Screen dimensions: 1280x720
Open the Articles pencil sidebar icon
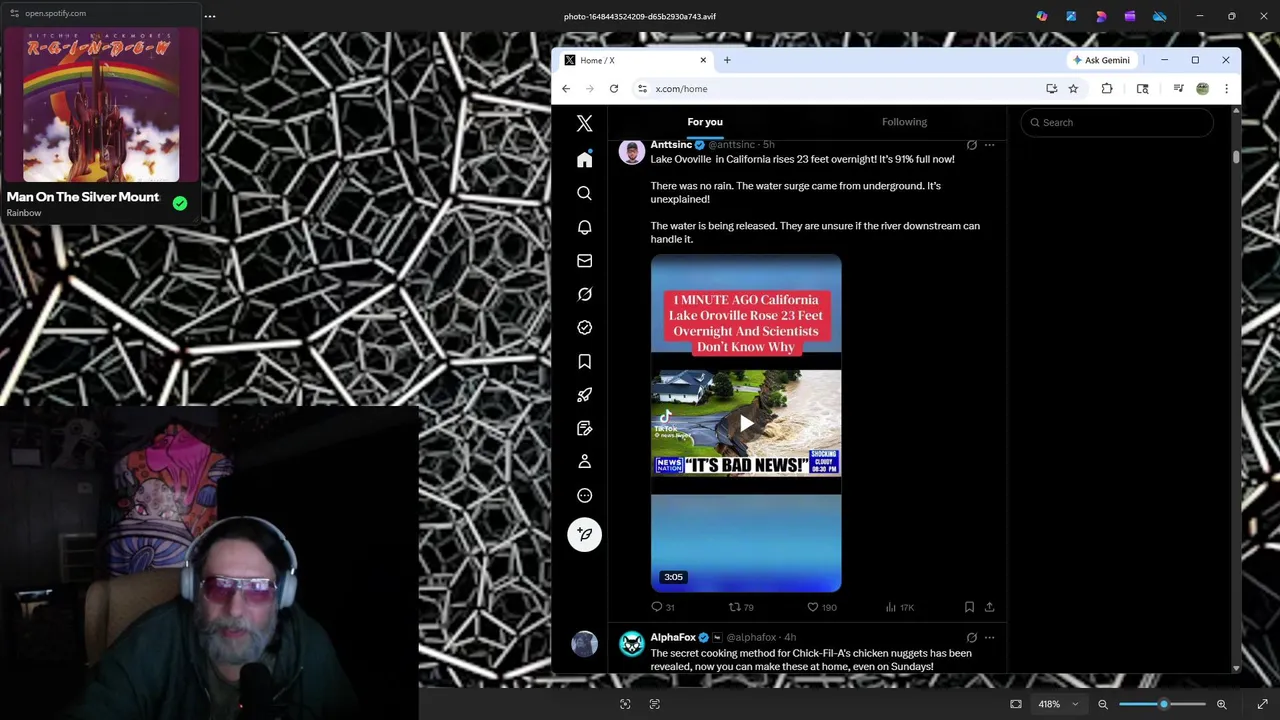pyautogui.click(x=584, y=428)
